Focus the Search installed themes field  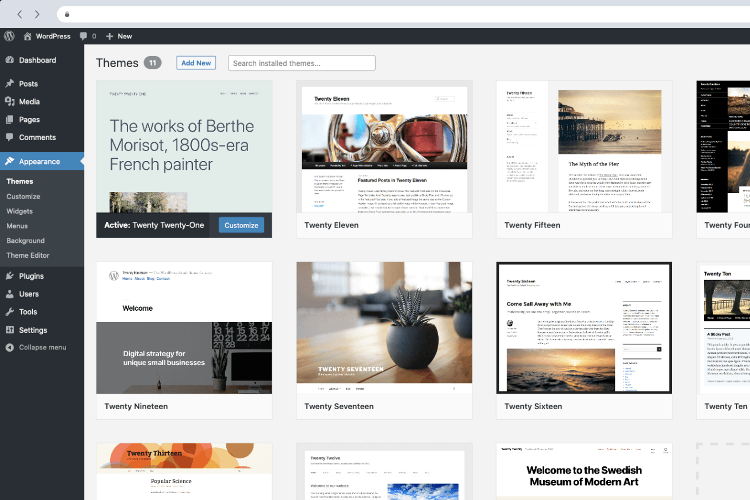click(302, 63)
